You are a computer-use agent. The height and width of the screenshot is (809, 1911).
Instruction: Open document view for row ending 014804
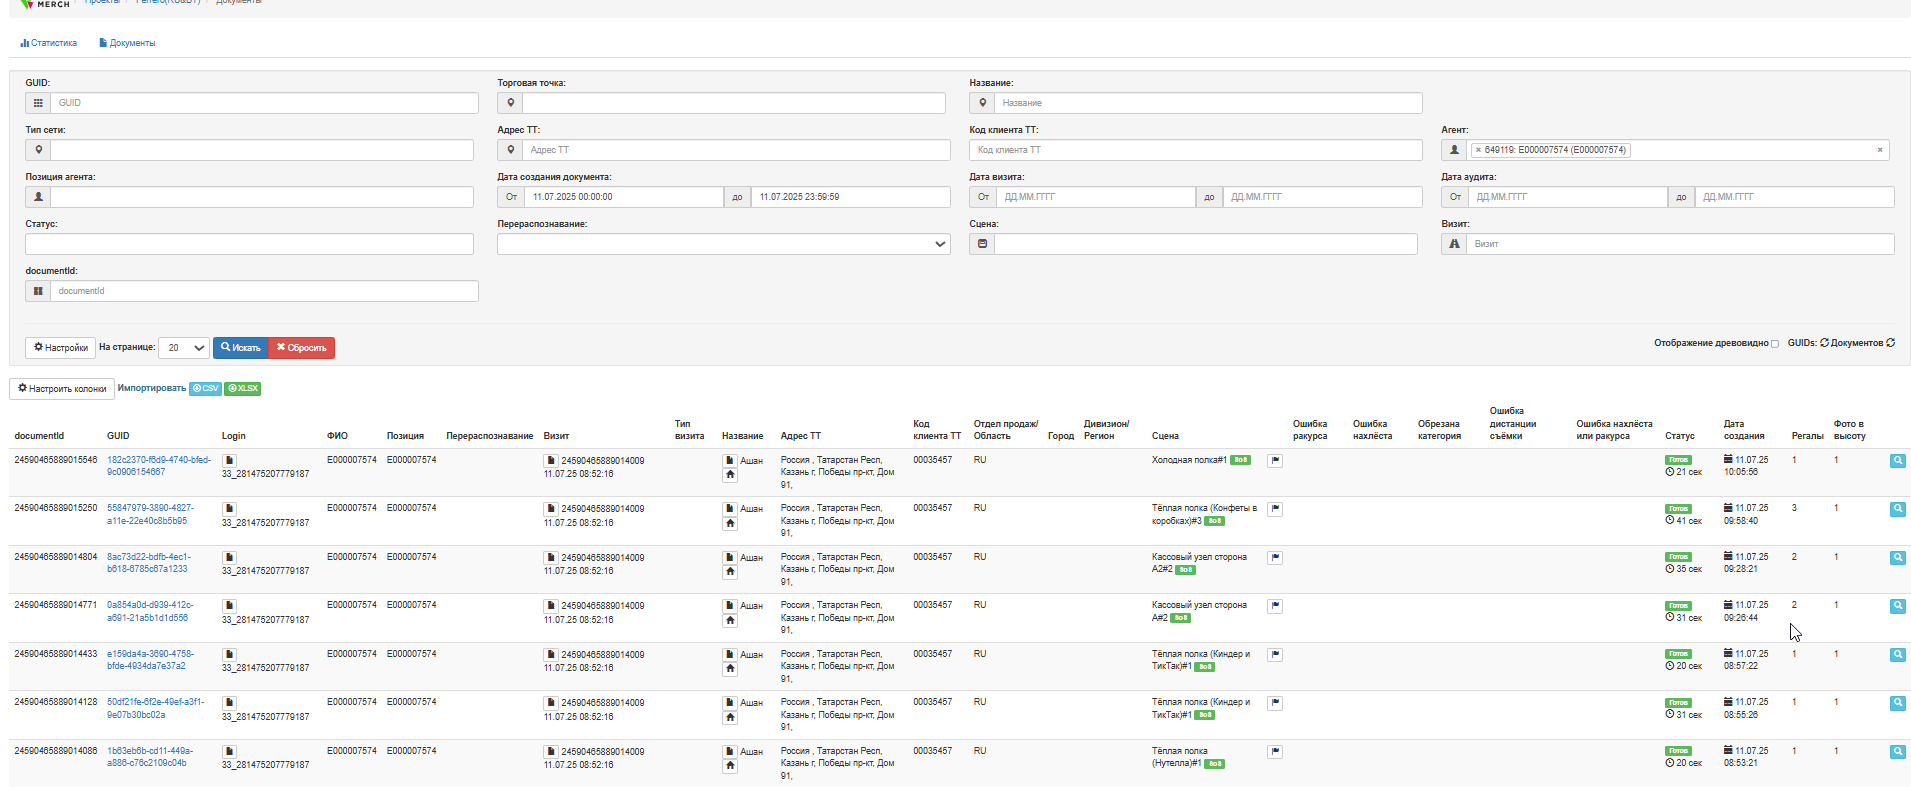1897,558
